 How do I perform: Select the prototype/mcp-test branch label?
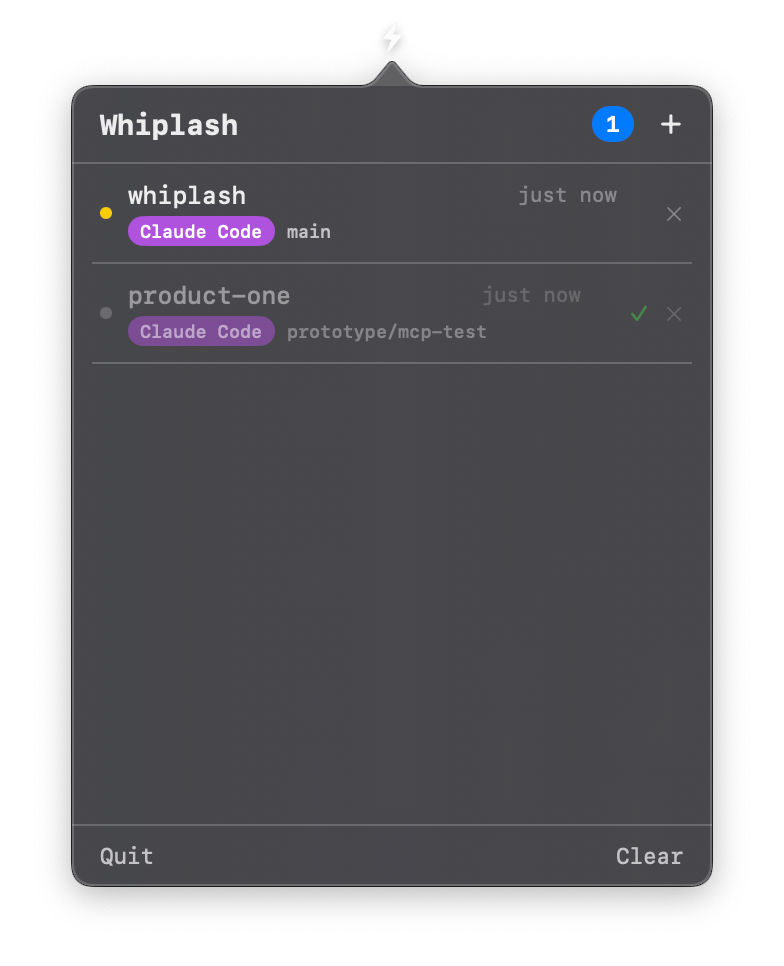pos(387,332)
